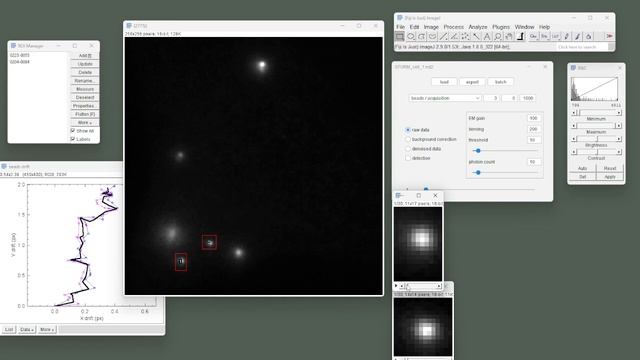This screenshot has height=360, width=640.
Task: Click the beads drift window title icon
Action: [4, 167]
